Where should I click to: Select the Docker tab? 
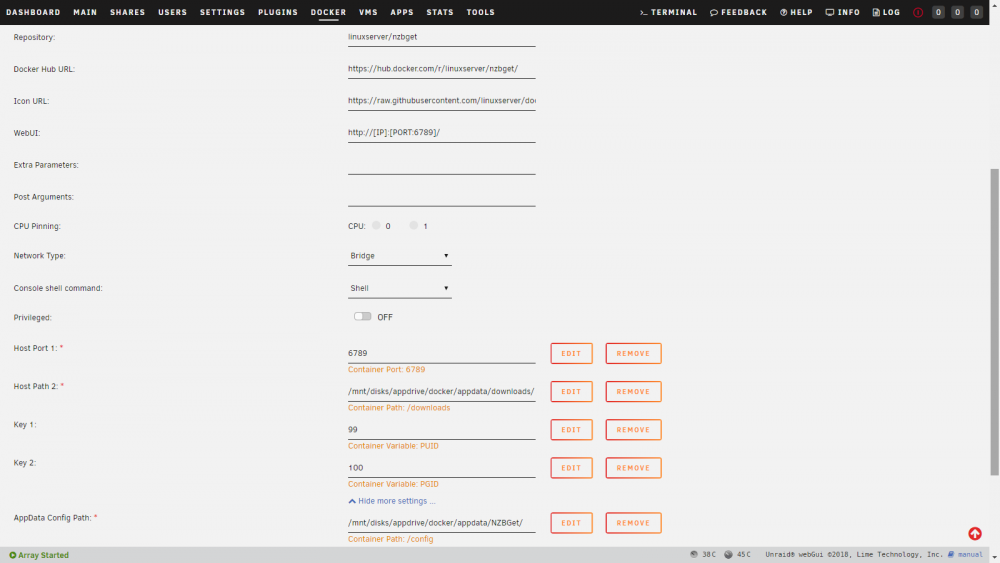328,12
